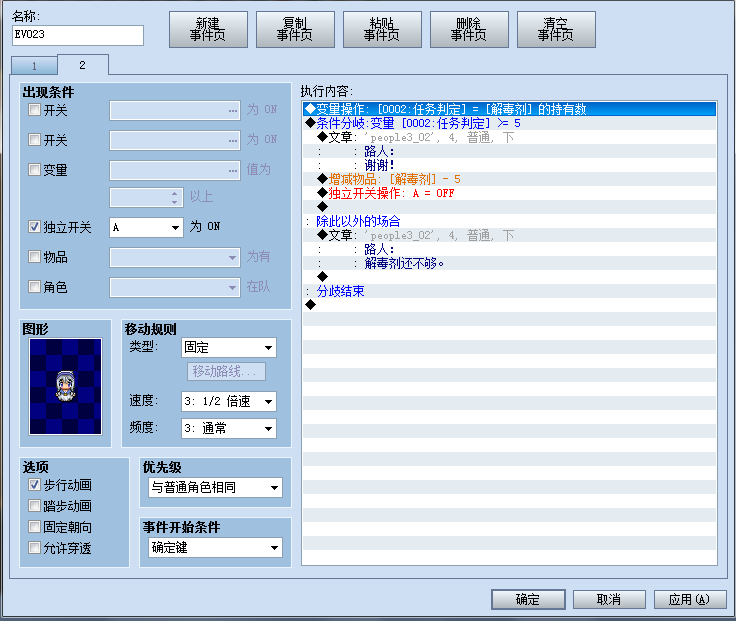Switch to event page tab 1
Image resolution: width=736 pixels, height=621 pixels.
click(x=34, y=66)
